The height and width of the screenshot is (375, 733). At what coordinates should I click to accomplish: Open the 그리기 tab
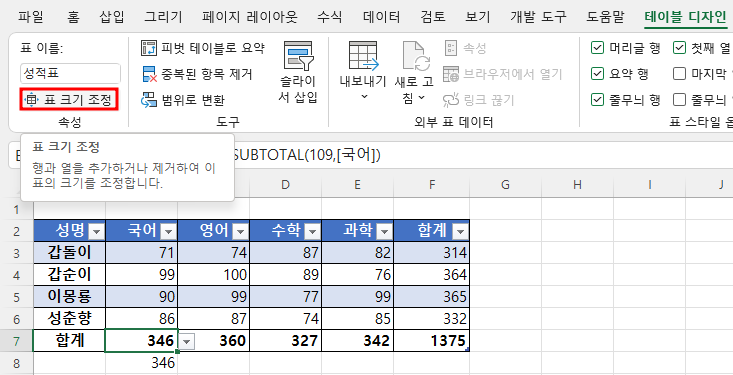pos(163,17)
